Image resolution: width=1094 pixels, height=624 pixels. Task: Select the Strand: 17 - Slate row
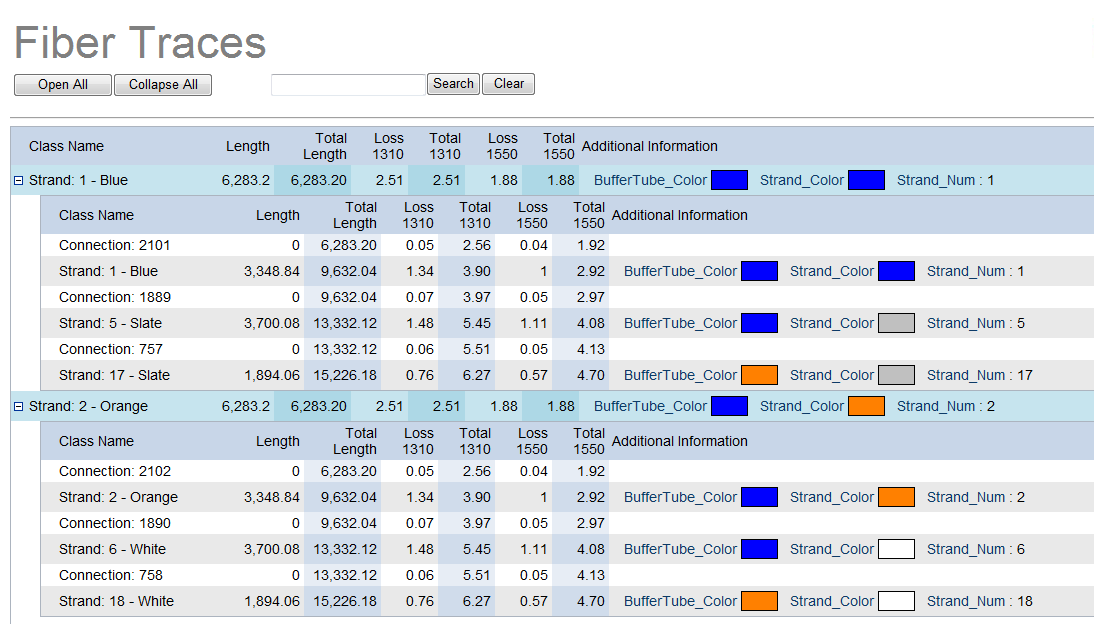click(x=114, y=376)
